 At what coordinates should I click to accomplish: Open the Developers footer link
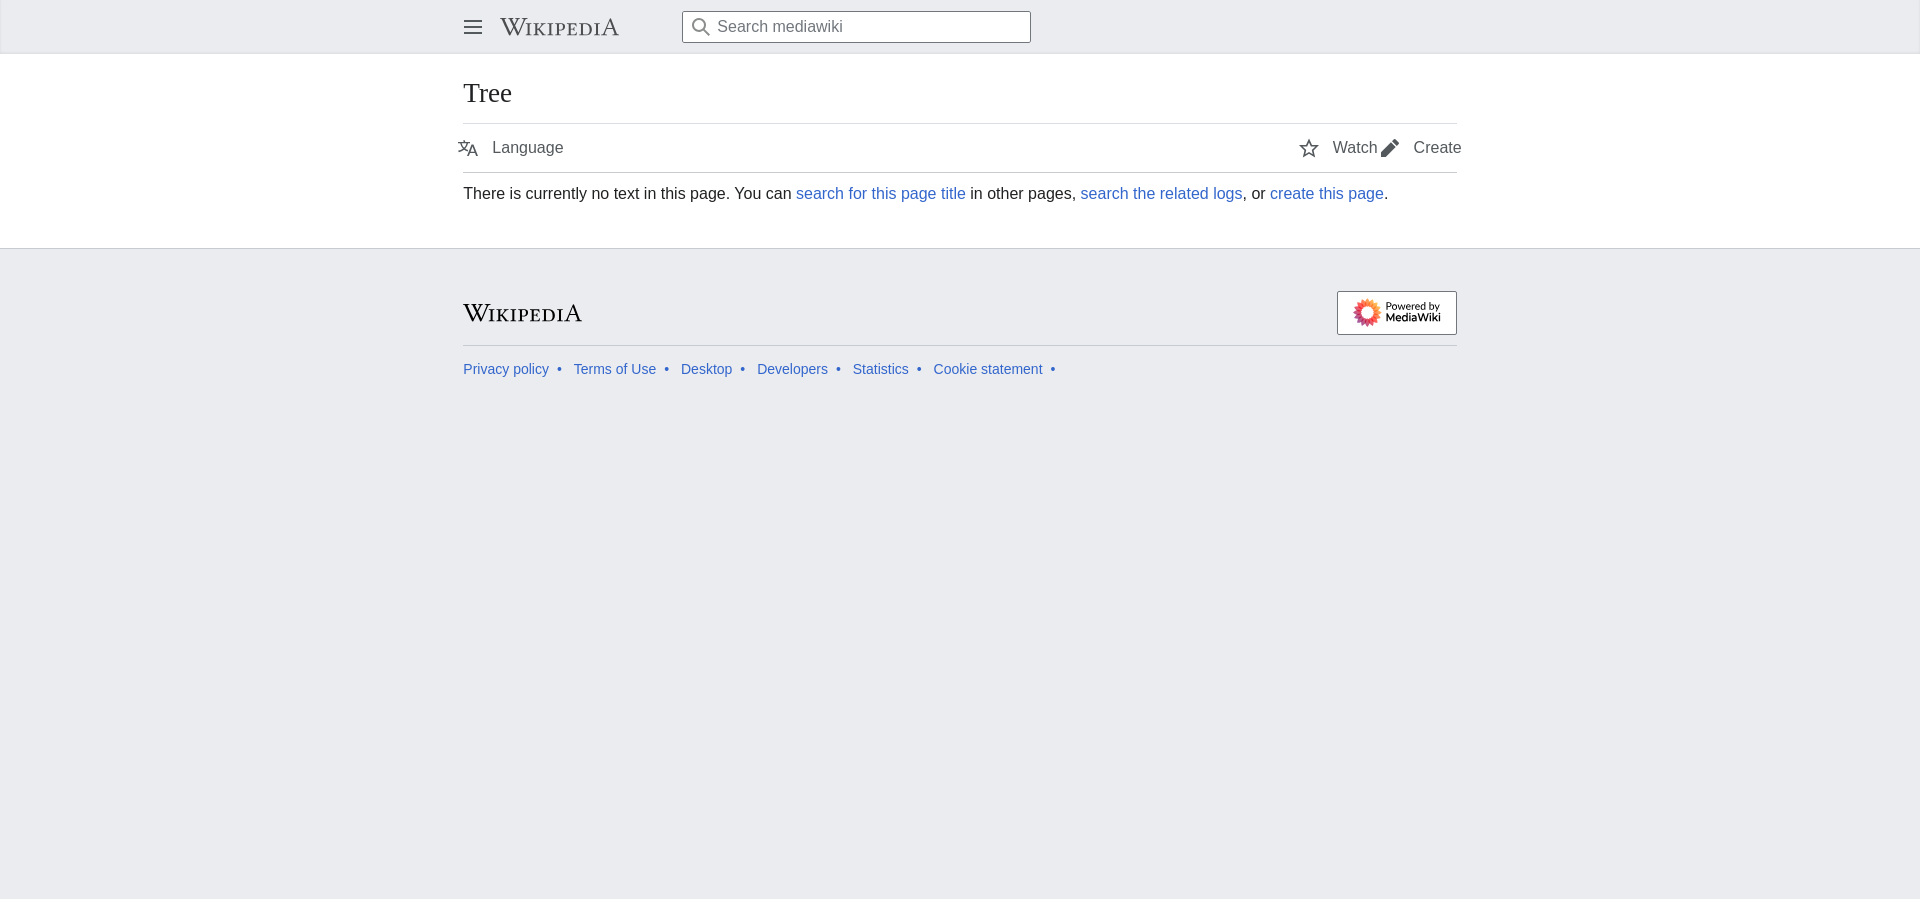792,369
